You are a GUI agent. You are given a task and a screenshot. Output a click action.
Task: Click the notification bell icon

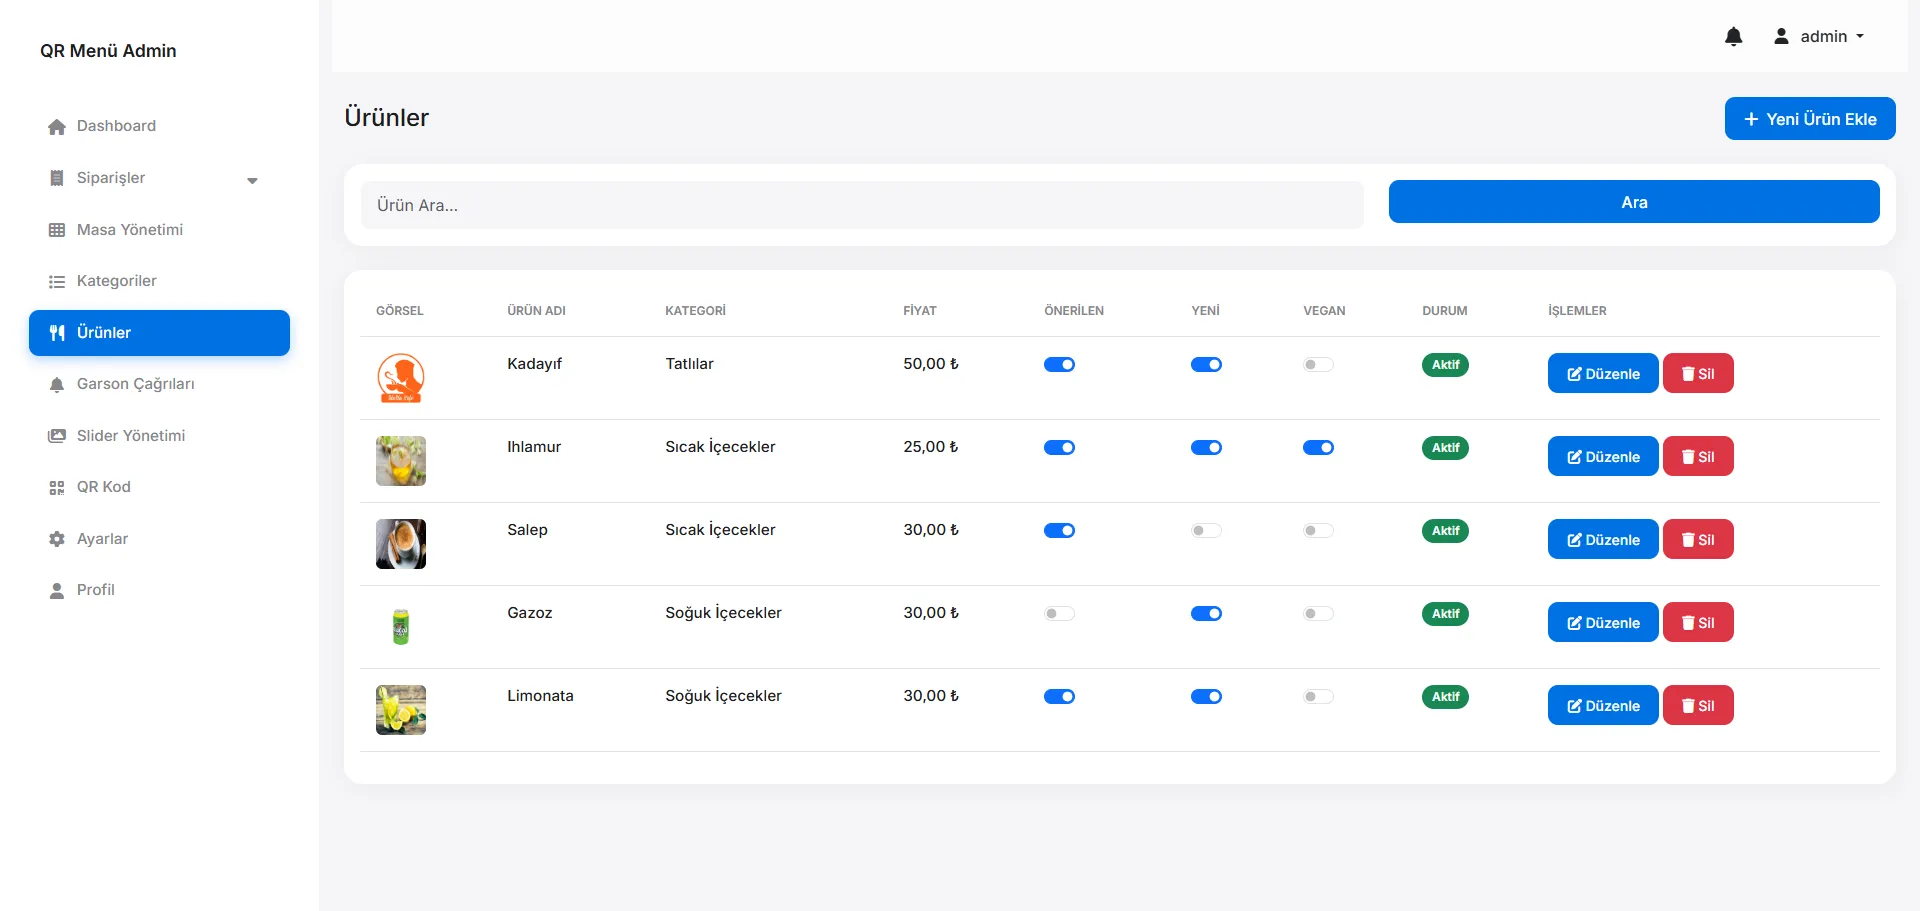coord(1733,37)
